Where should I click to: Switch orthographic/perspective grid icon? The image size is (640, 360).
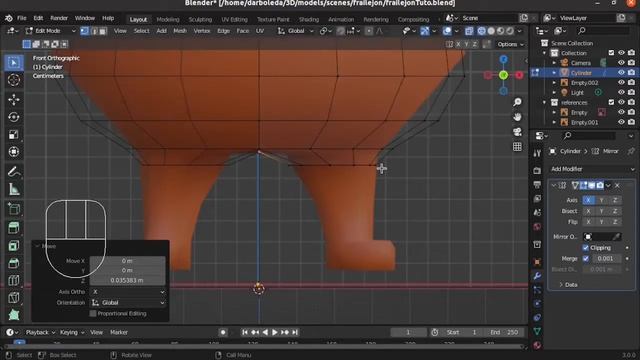pyautogui.click(x=517, y=147)
